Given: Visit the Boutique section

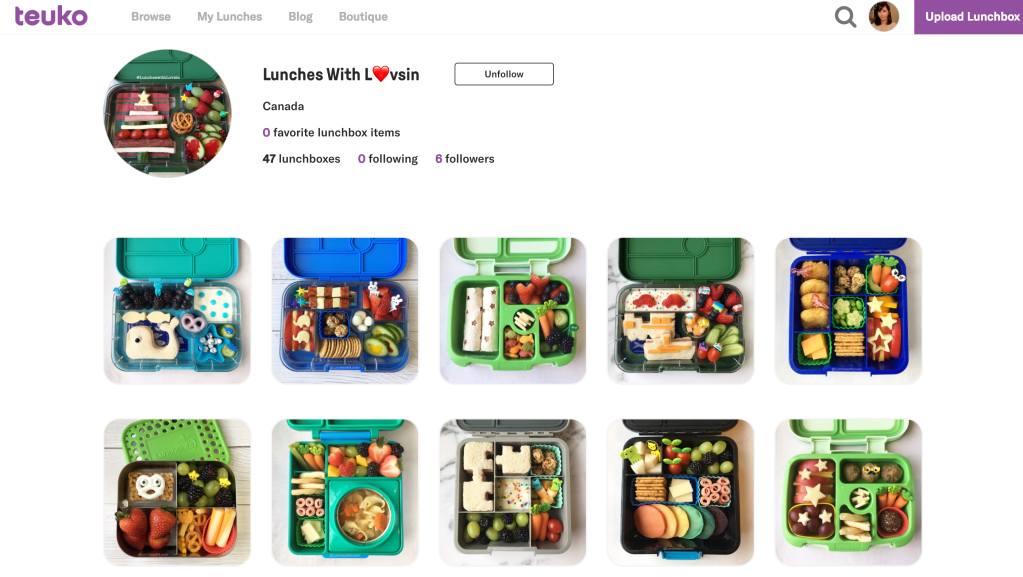Looking at the screenshot, I should click(363, 17).
